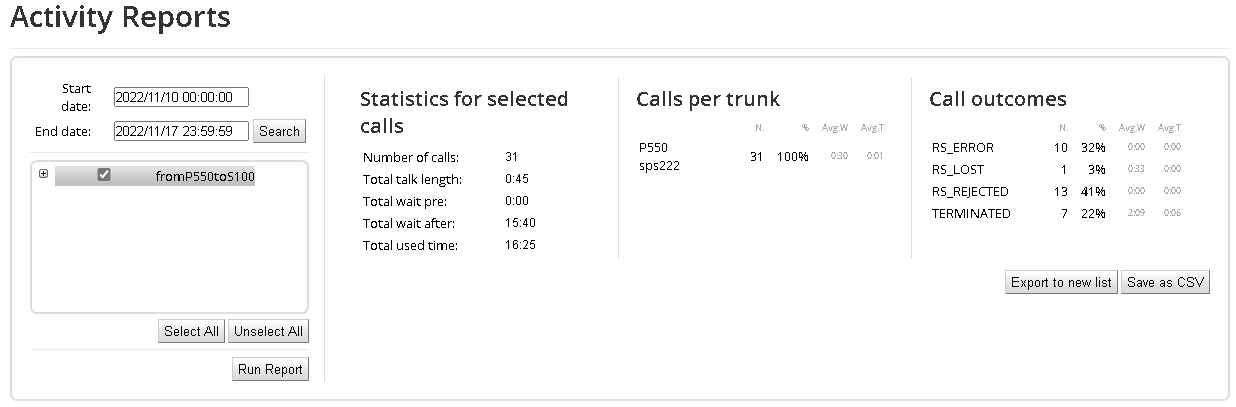
Task: Click the Save as CSV button
Action: click(x=1166, y=283)
